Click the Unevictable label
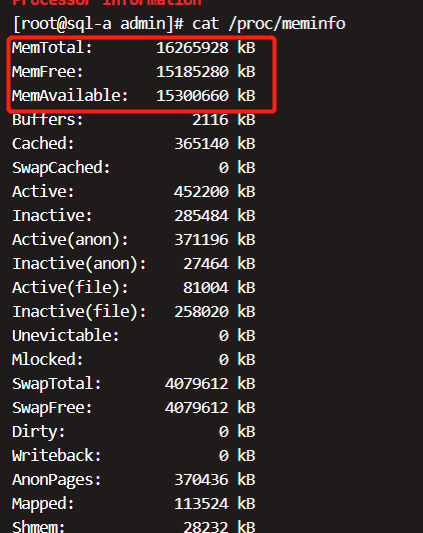423x533 pixels. (x=65, y=336)
